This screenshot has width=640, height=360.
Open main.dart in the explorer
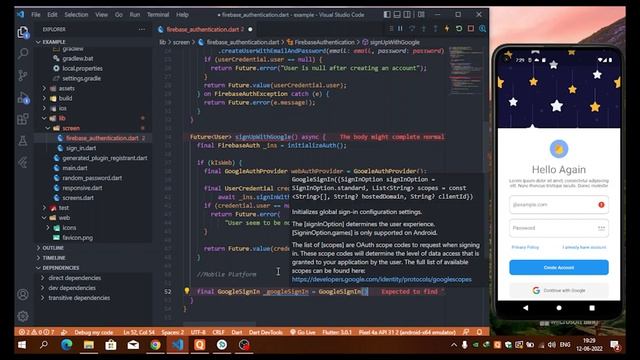pos(75,168)
